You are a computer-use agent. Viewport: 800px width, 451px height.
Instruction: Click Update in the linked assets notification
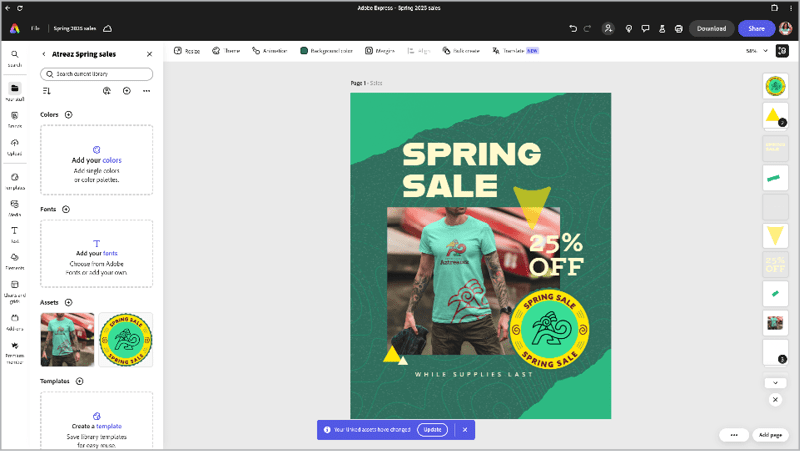[432, 430]
